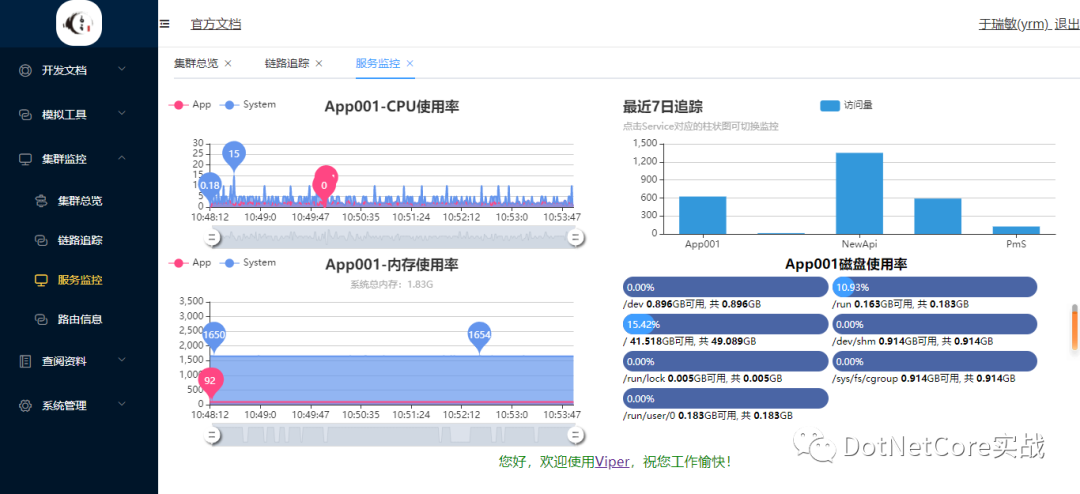This screenshot has height=494, width=1080.
Task: Switch to the 链路追踪 tab
Action: click(287, 63)
